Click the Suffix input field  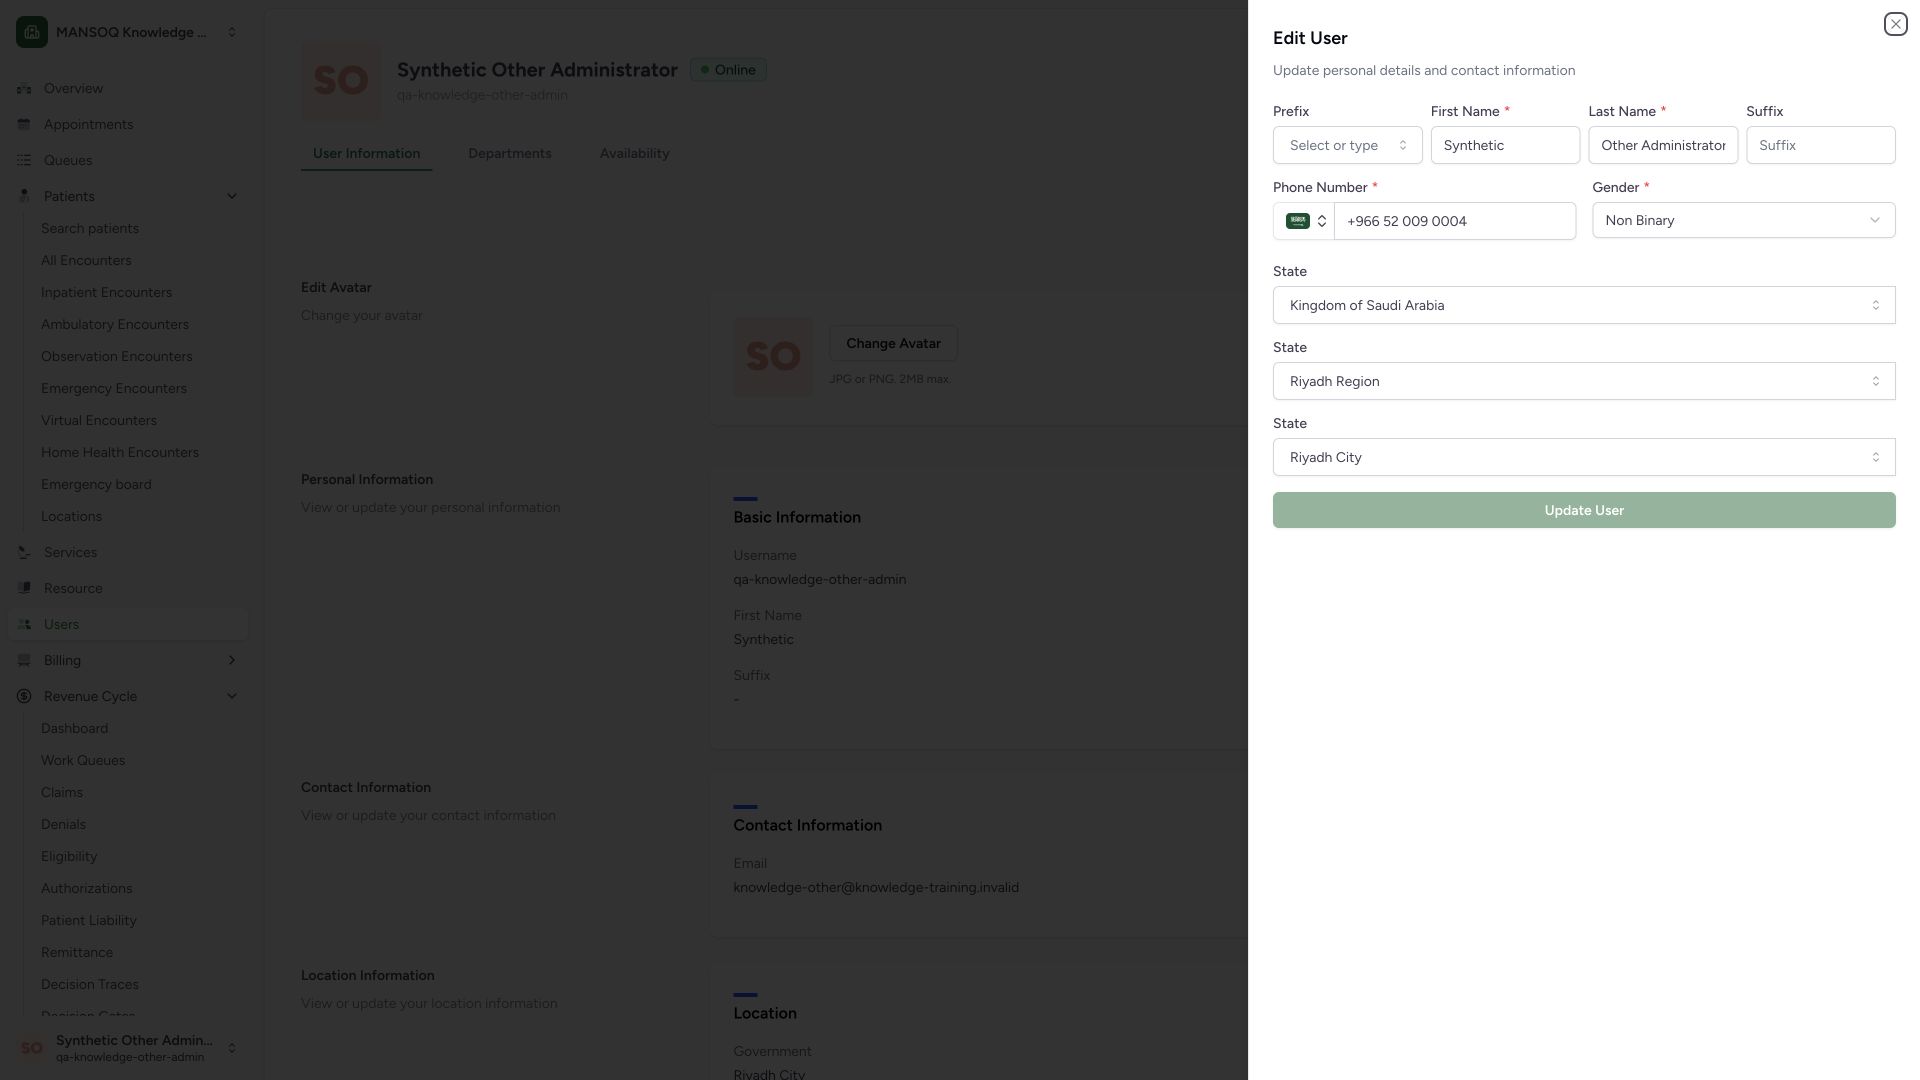click(1820, 145)
